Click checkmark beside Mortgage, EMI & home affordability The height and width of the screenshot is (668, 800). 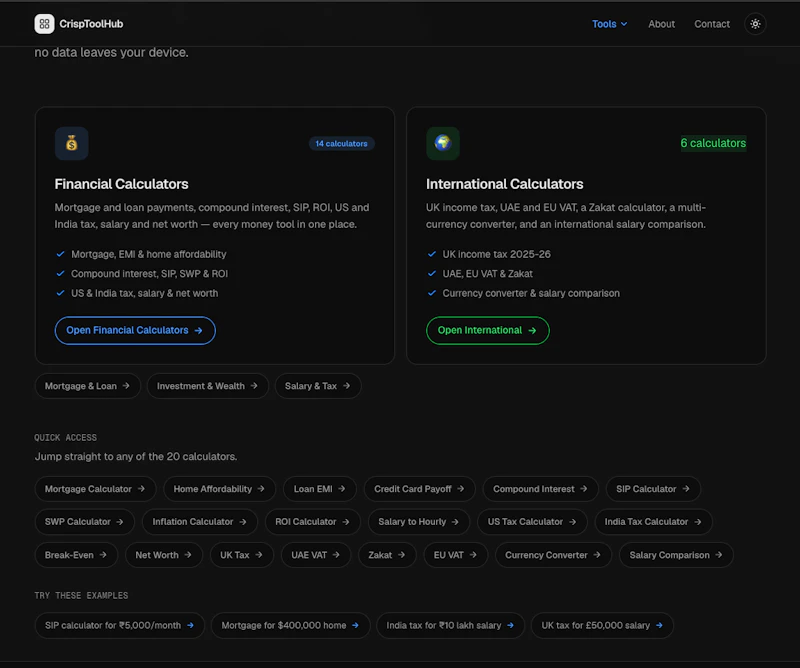60,254
